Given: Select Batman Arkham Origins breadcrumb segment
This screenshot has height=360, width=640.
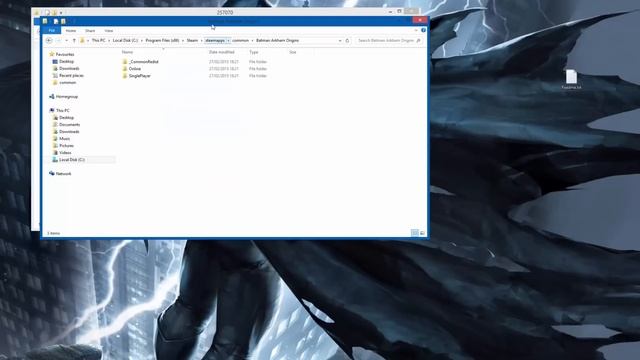Looking at the screenshot, I should [278, 40].
